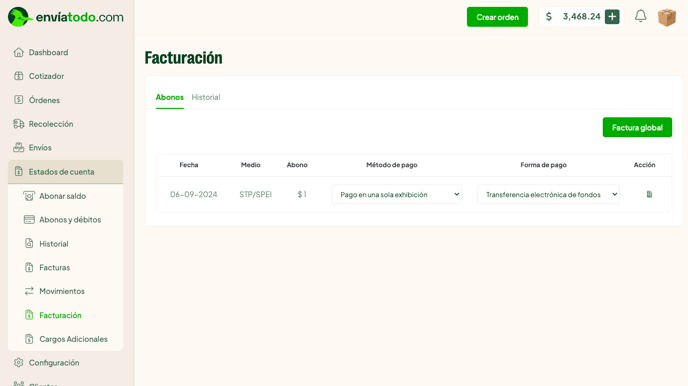Click the date 06-09-2024 cell
The width and height of the screenshot is (688, 386).
[x=194, y=194]
